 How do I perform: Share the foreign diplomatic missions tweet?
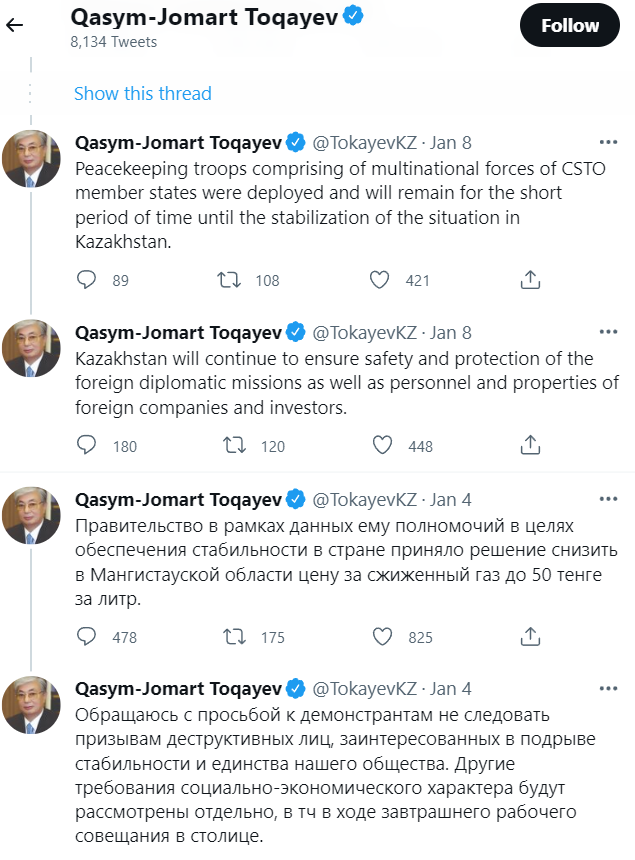point(531,446)
